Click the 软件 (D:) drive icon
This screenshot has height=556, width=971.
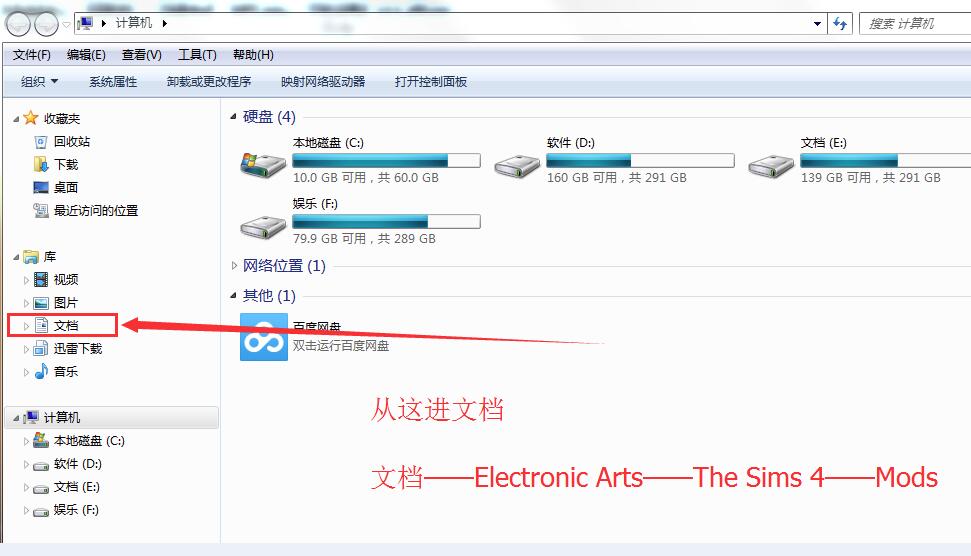tap(517, 166)
